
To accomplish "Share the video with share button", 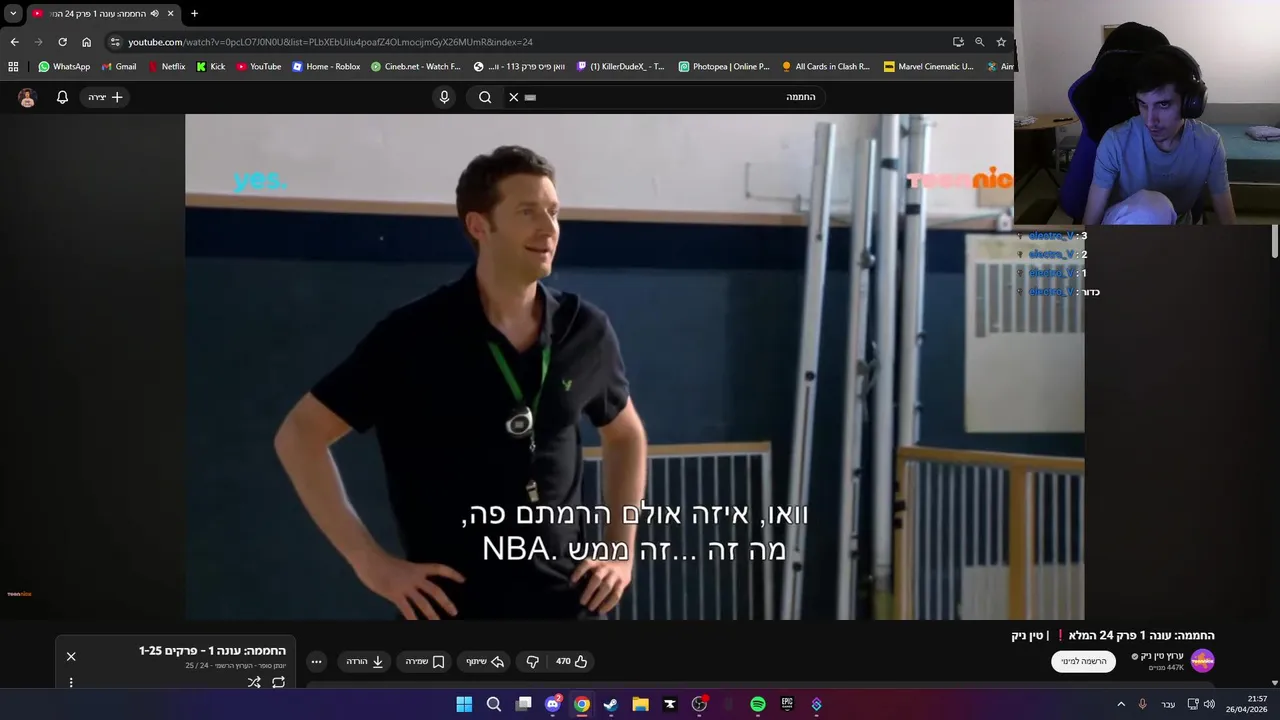I will (x=484, y=661).
